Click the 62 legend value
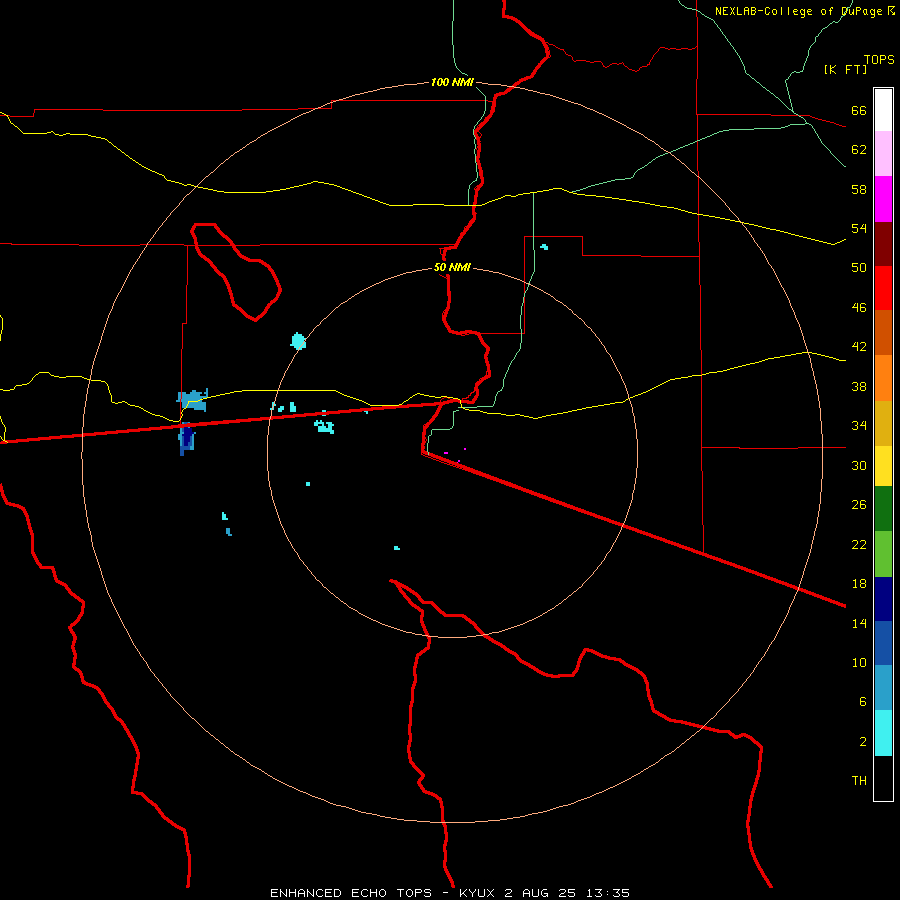 tap(859, 149)
